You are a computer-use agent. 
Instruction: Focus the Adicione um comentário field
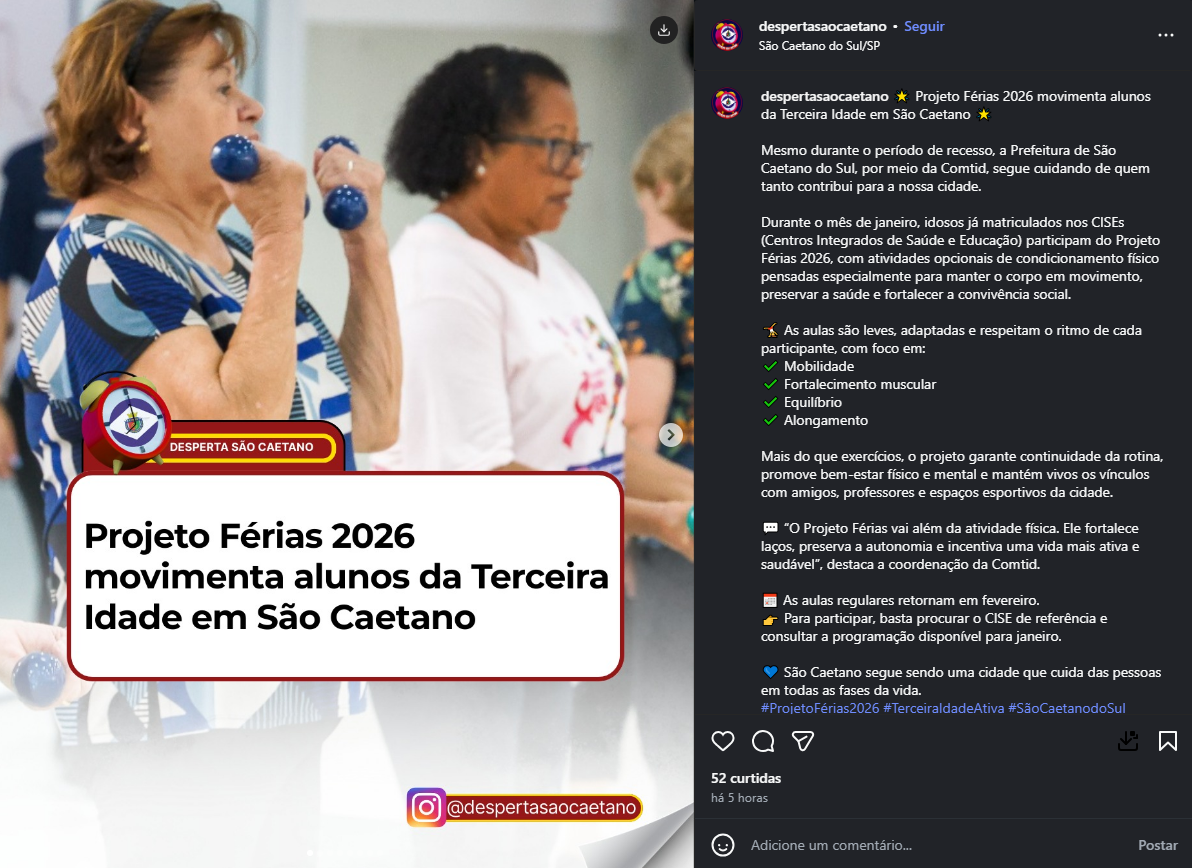(x=937, y=845)
